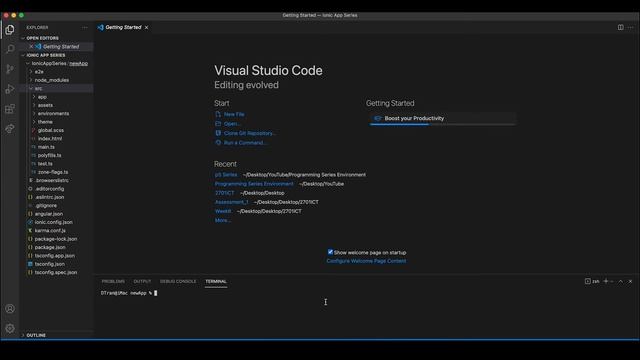The image size is (640, 360).
Task: Select the Getting Started editor tab
Action: 123,27
